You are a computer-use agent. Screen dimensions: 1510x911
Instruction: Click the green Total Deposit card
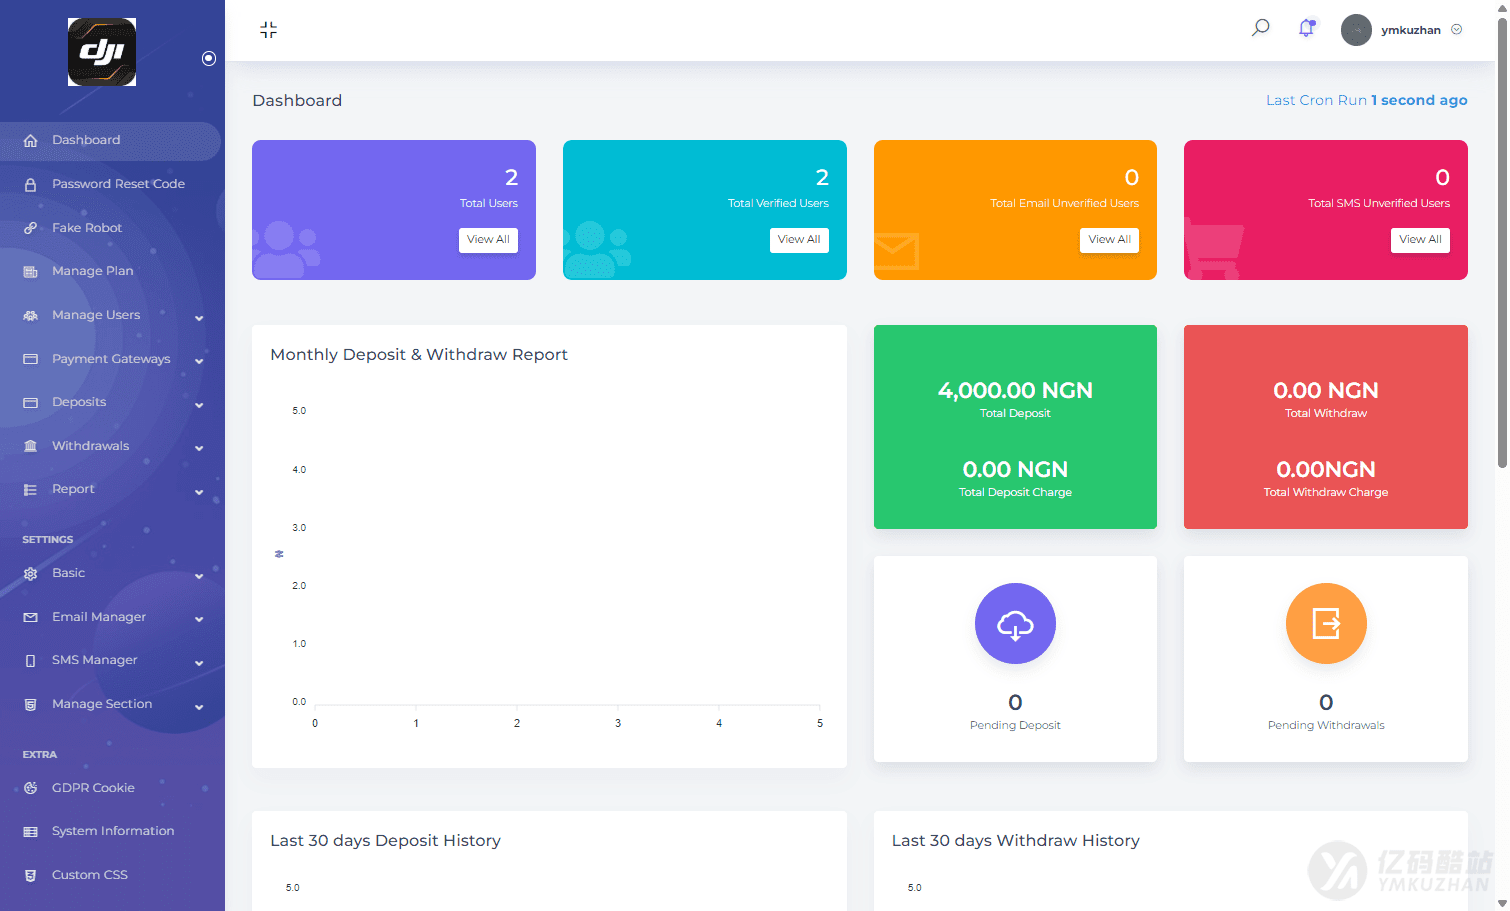point(1015,427)
